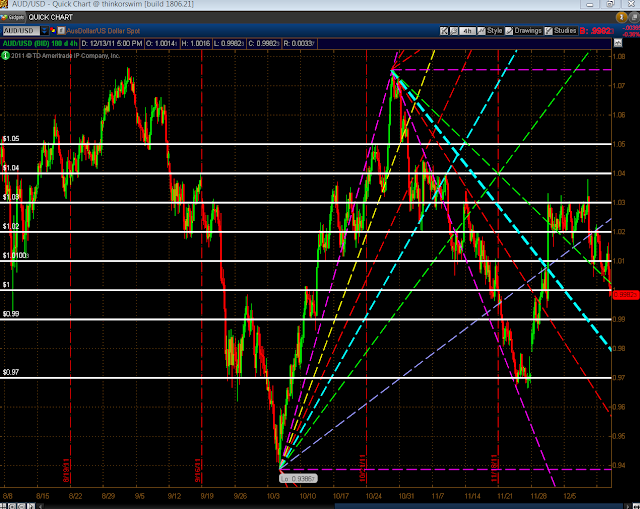Click the AUD/USD symbol input field
This screenshot has width=640, height=509.
pyautogui.click(x=17, y=32)
